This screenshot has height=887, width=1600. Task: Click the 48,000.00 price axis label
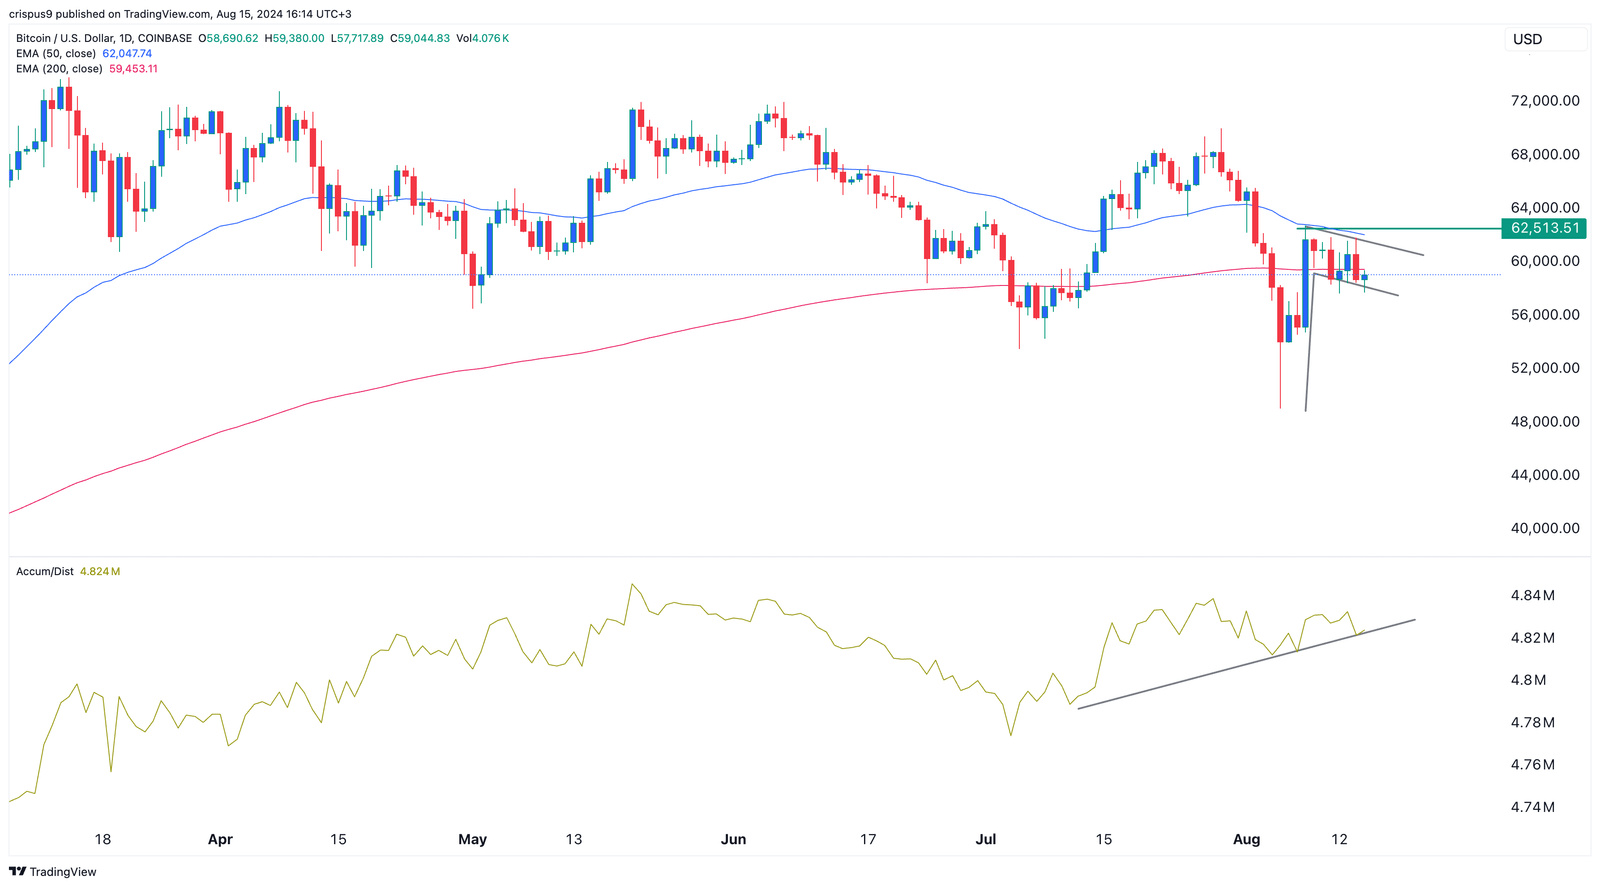(x=1545, y=421)
